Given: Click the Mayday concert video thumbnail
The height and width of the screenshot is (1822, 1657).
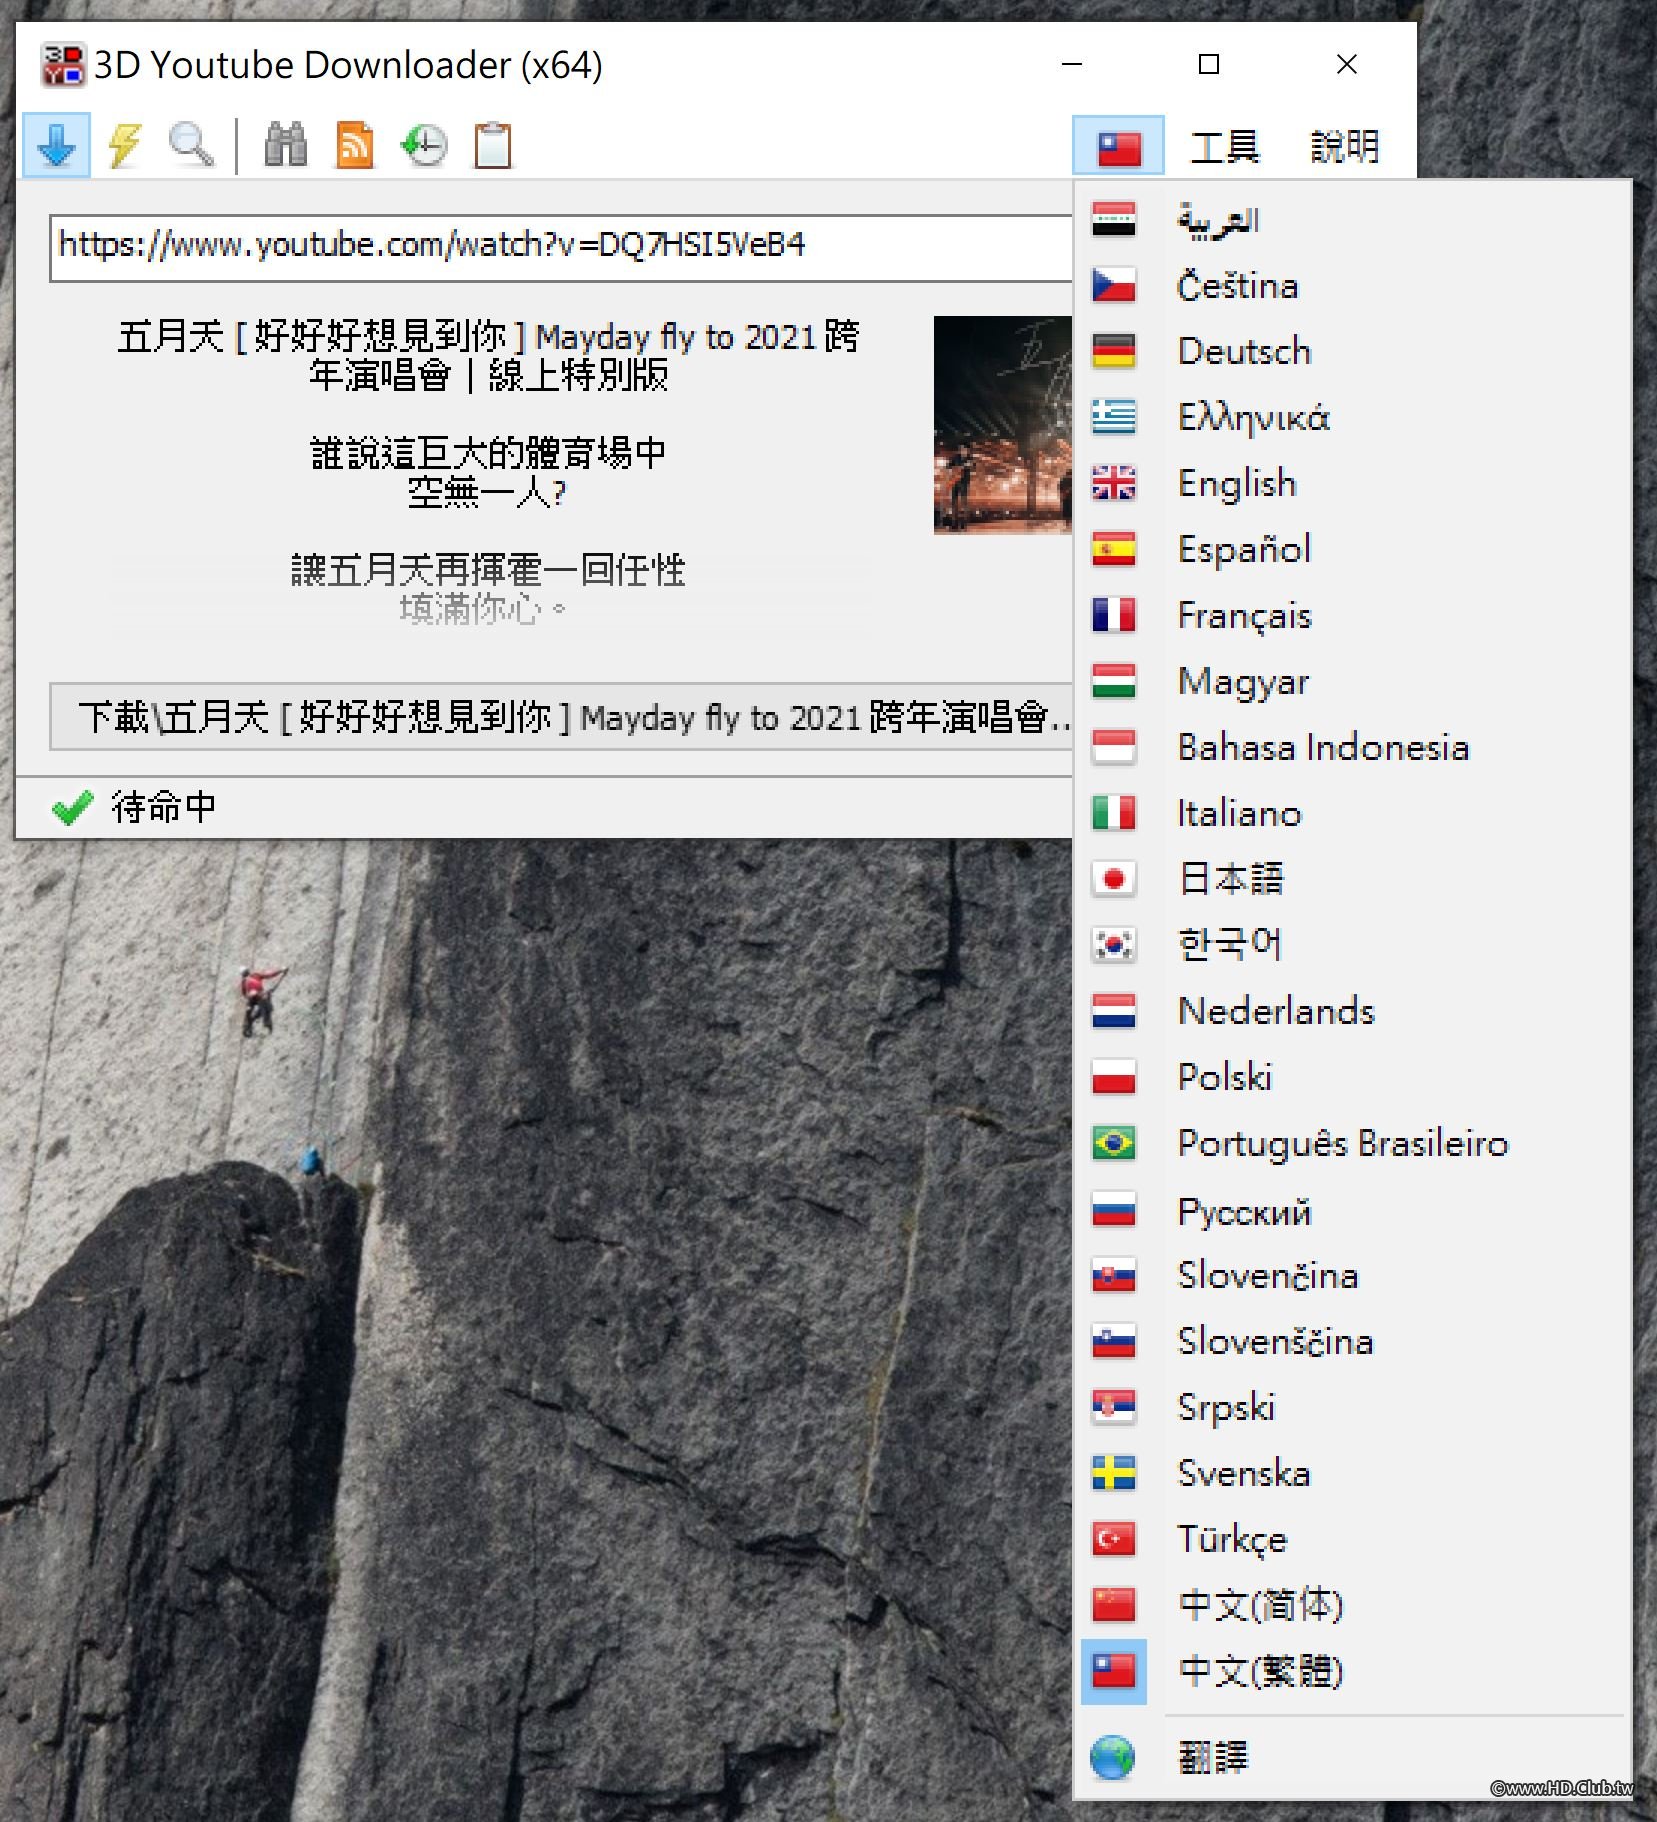Looking at the screenshot, I should click(1003, 425).
